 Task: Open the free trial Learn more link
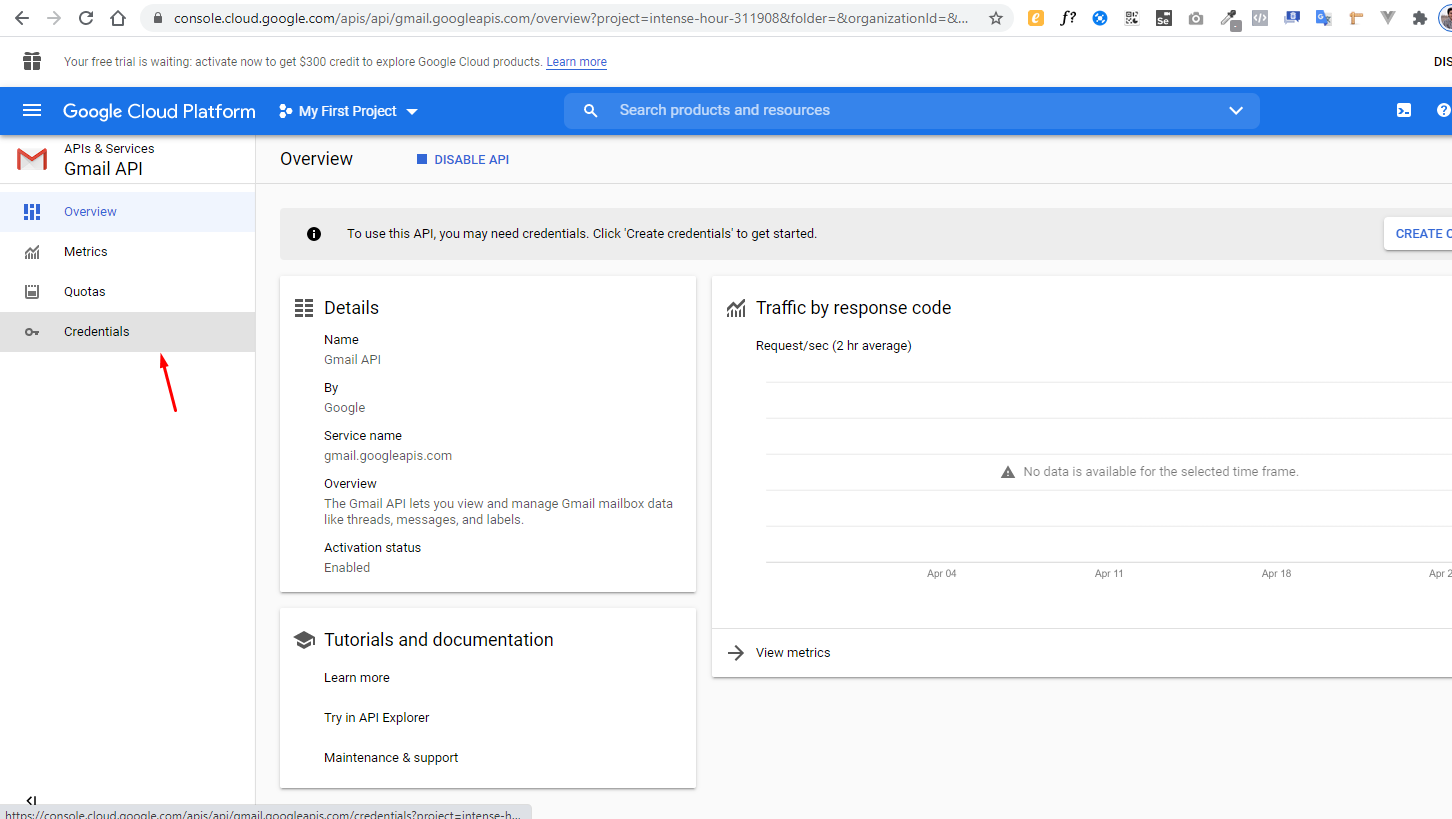pos(576,61)
